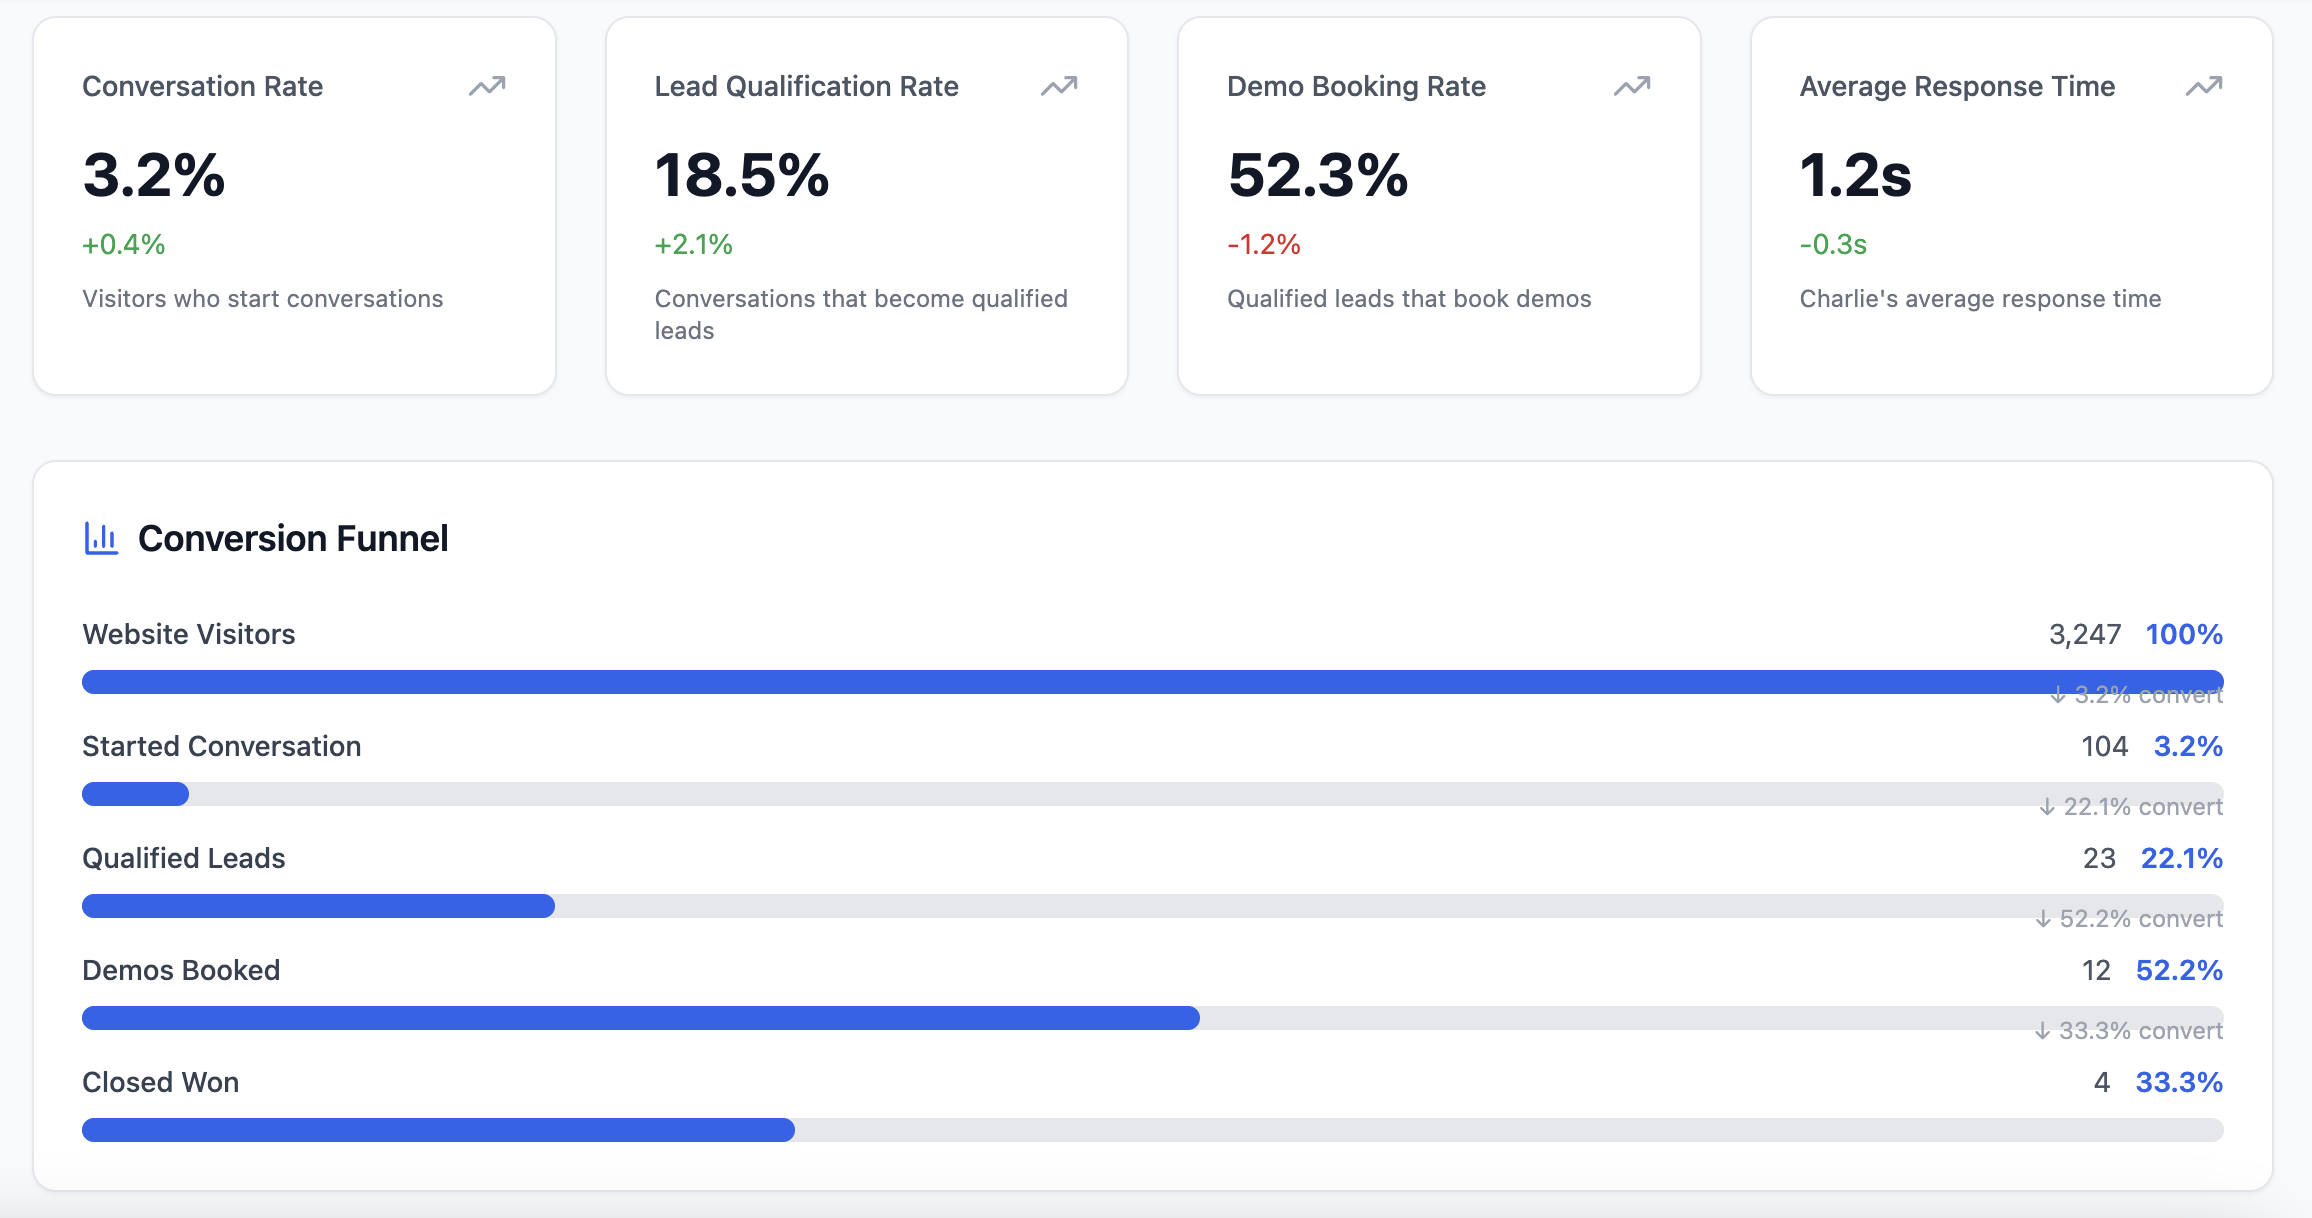2312x1218 pixels.
Task: Click the 1.2s Average Response Time value
Action: pos(1856,175)
